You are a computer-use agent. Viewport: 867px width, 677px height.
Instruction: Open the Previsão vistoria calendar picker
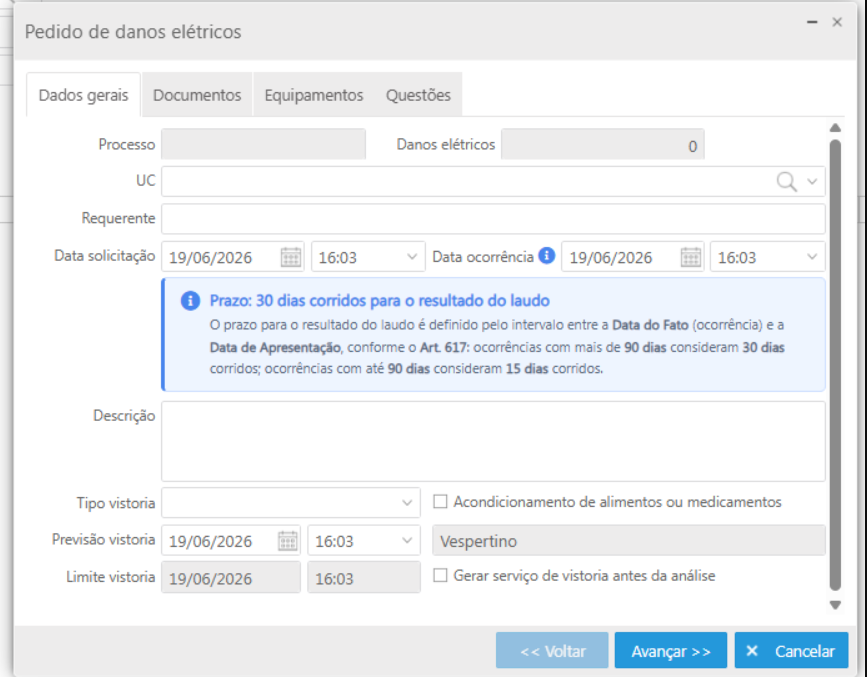(x=288, y=541)
